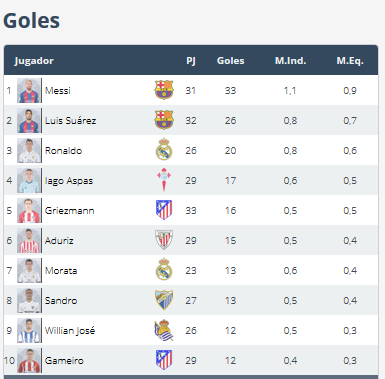Open the Luis Suárez player name link
Image resolution: width=385 pixels, height=379 pixels.
(x=70, y=120)
